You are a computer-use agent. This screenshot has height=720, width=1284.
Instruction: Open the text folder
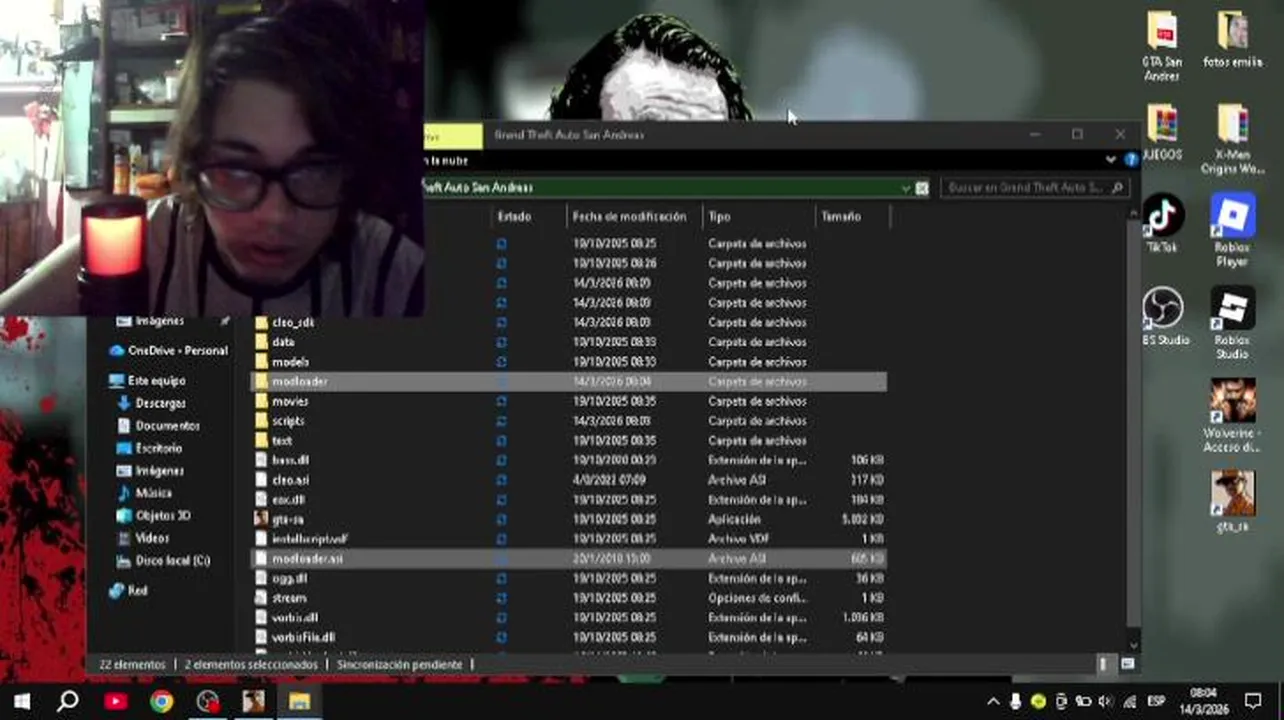coord(282,440)
